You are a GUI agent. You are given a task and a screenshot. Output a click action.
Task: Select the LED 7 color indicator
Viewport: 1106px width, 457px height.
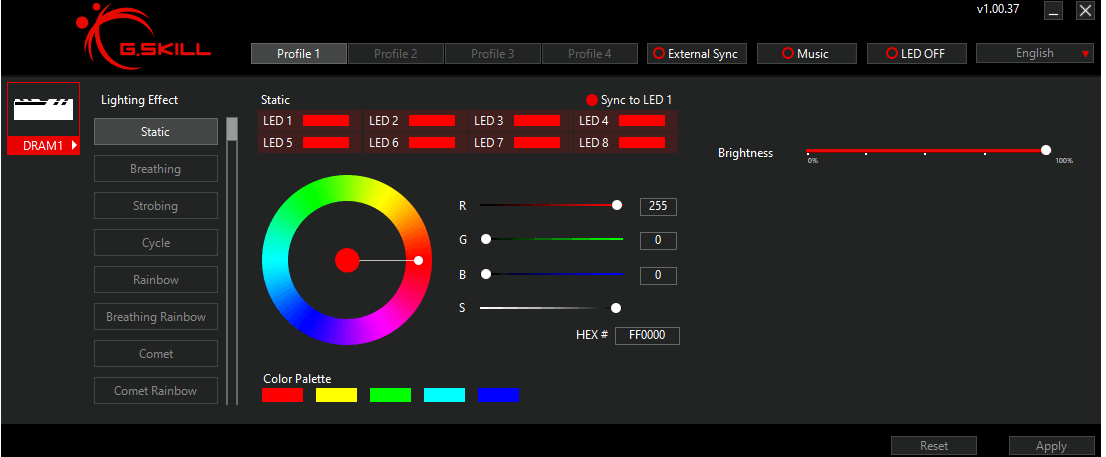click(536, 143)
